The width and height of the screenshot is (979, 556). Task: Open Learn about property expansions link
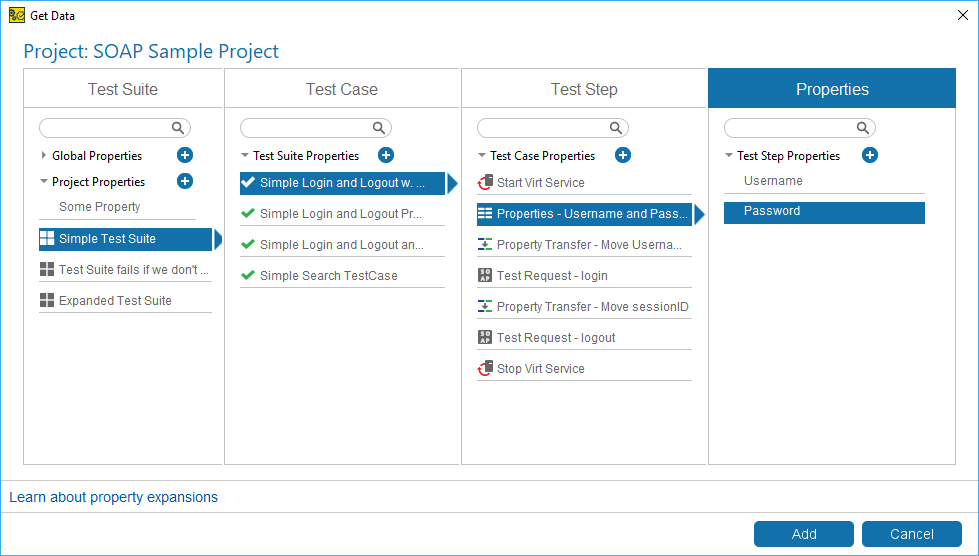point(114,497)
